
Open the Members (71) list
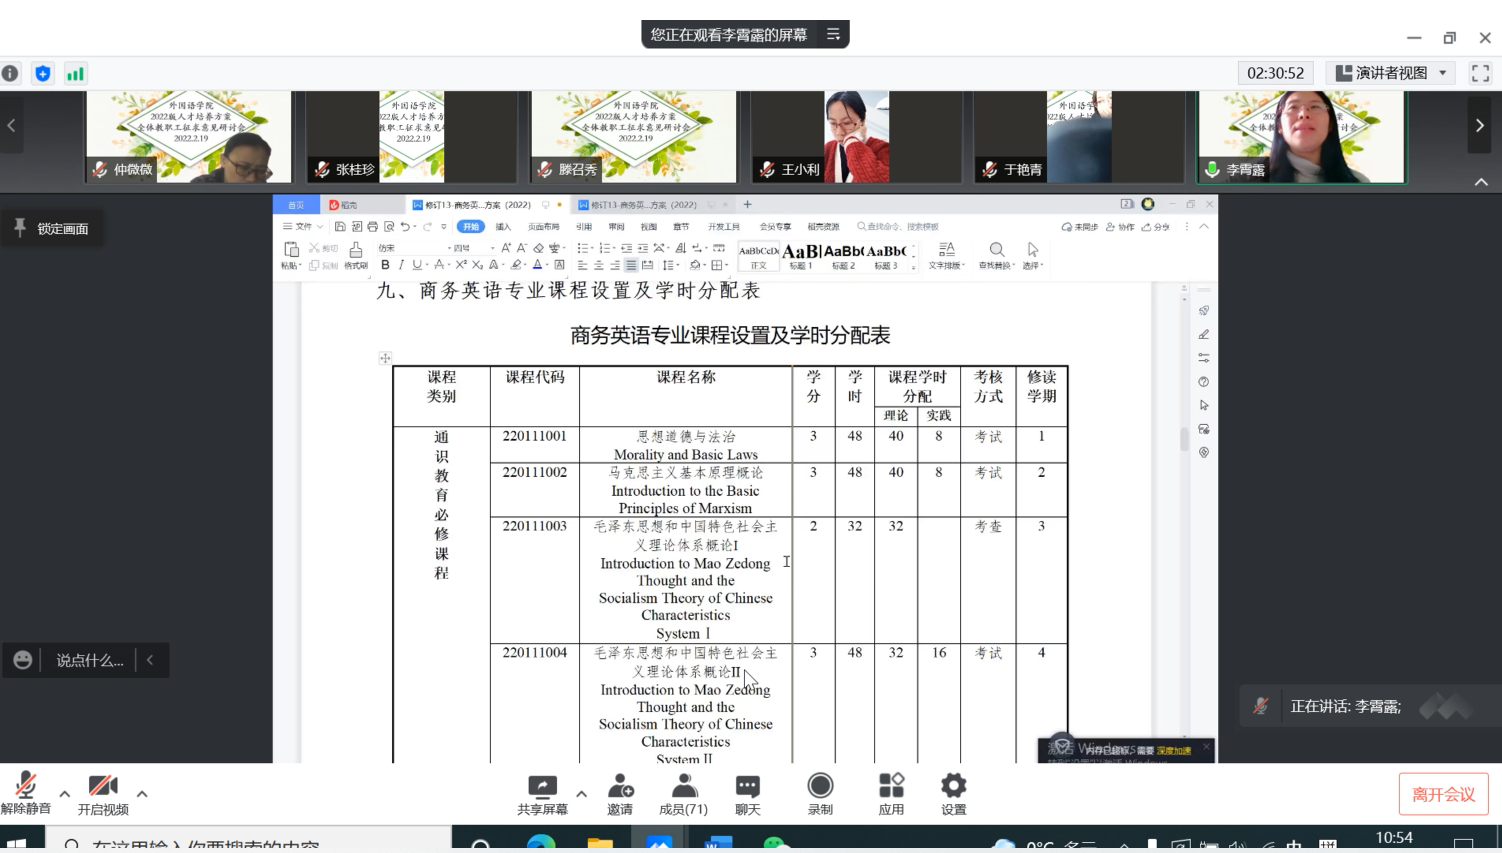tap(684, 786)
